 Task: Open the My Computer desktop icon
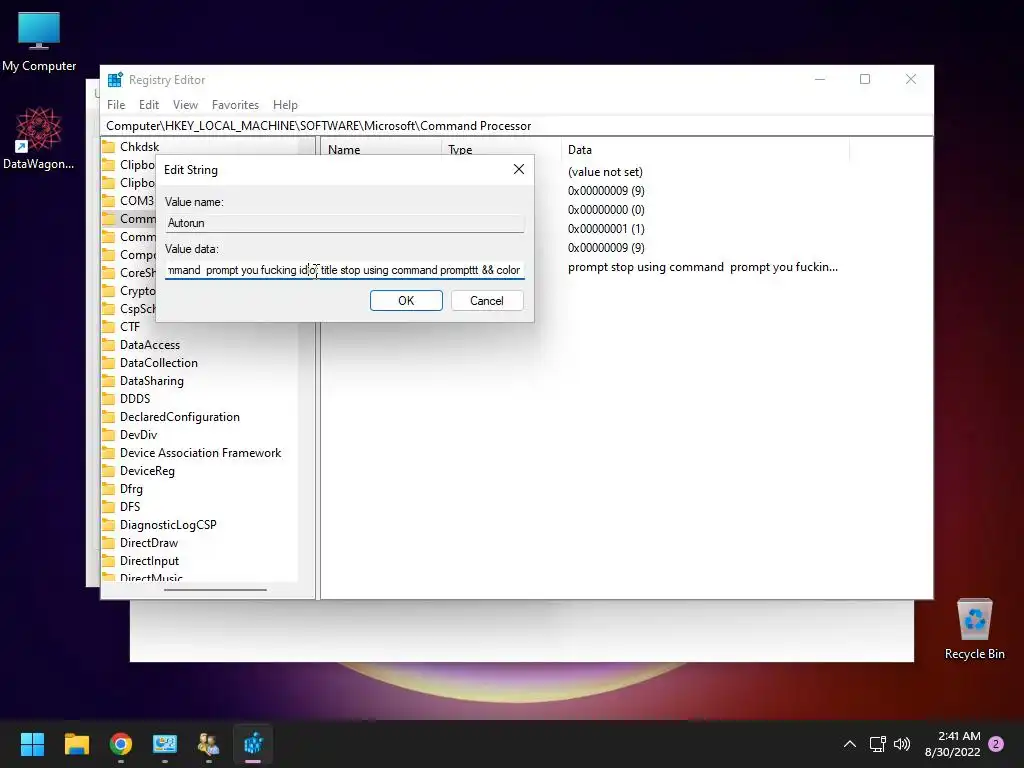pos(39,41)
